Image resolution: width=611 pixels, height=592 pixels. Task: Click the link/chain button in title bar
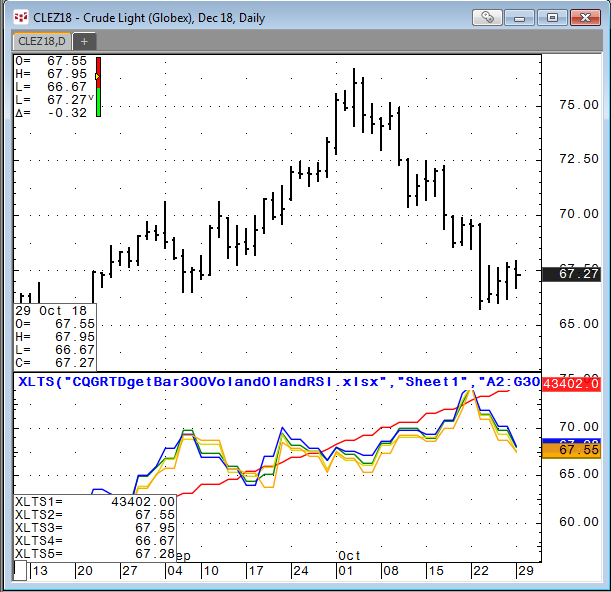tap(487, 17)
